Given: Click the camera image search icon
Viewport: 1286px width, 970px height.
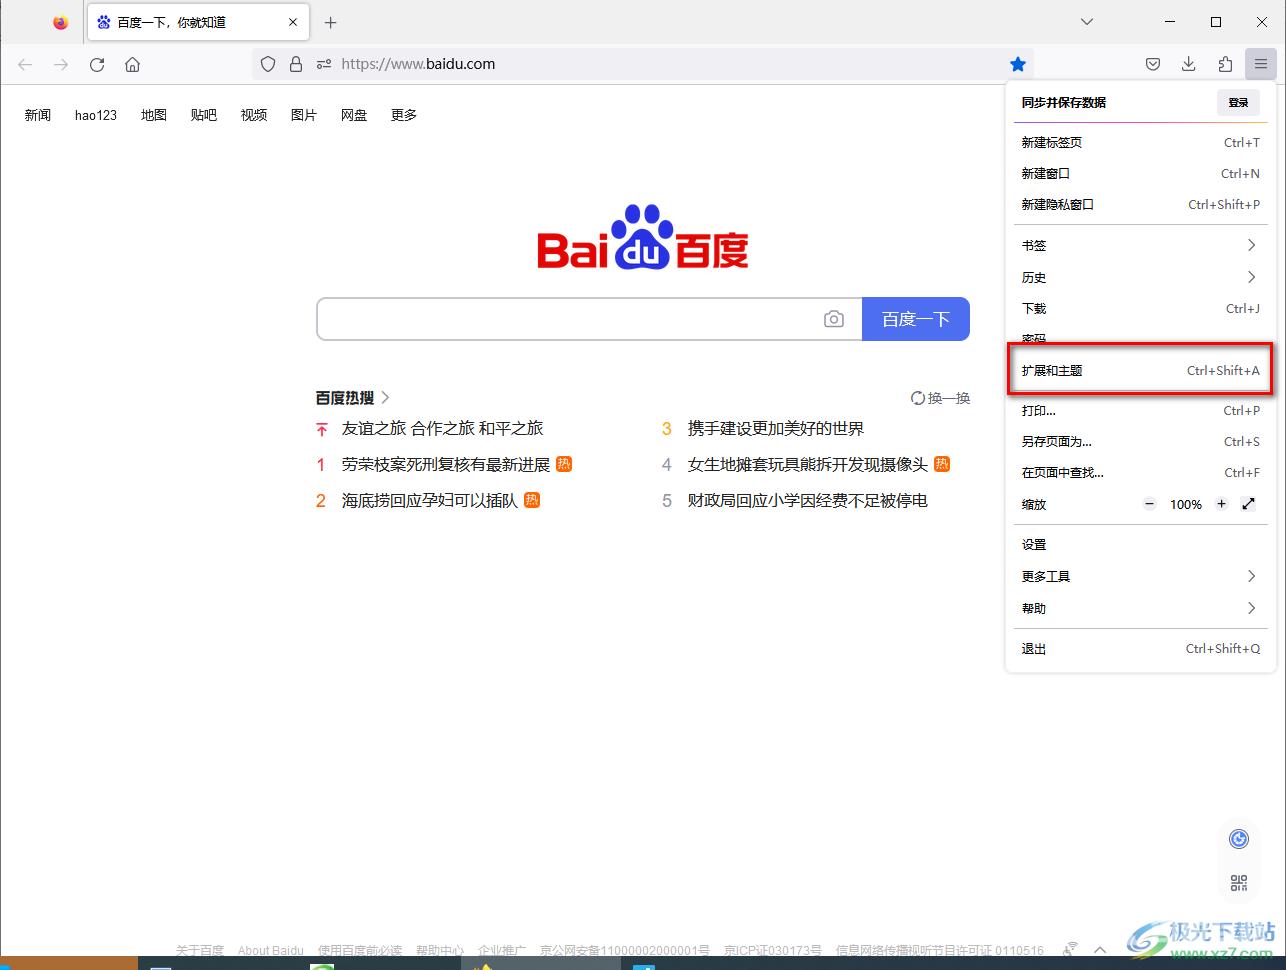Looking at the screenshot, I should point(834,319).
